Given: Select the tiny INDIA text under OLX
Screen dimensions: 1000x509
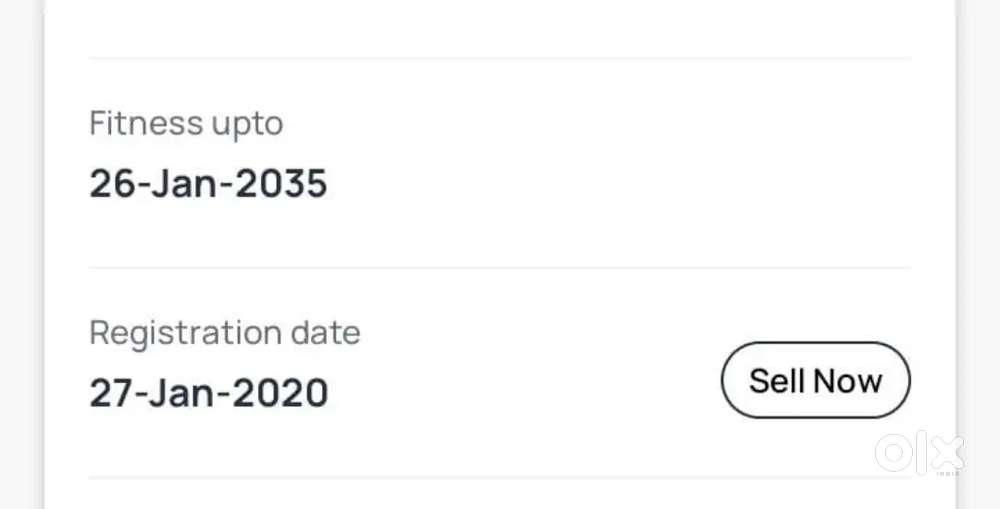Looking at the screenshot, I should (947, 473).
